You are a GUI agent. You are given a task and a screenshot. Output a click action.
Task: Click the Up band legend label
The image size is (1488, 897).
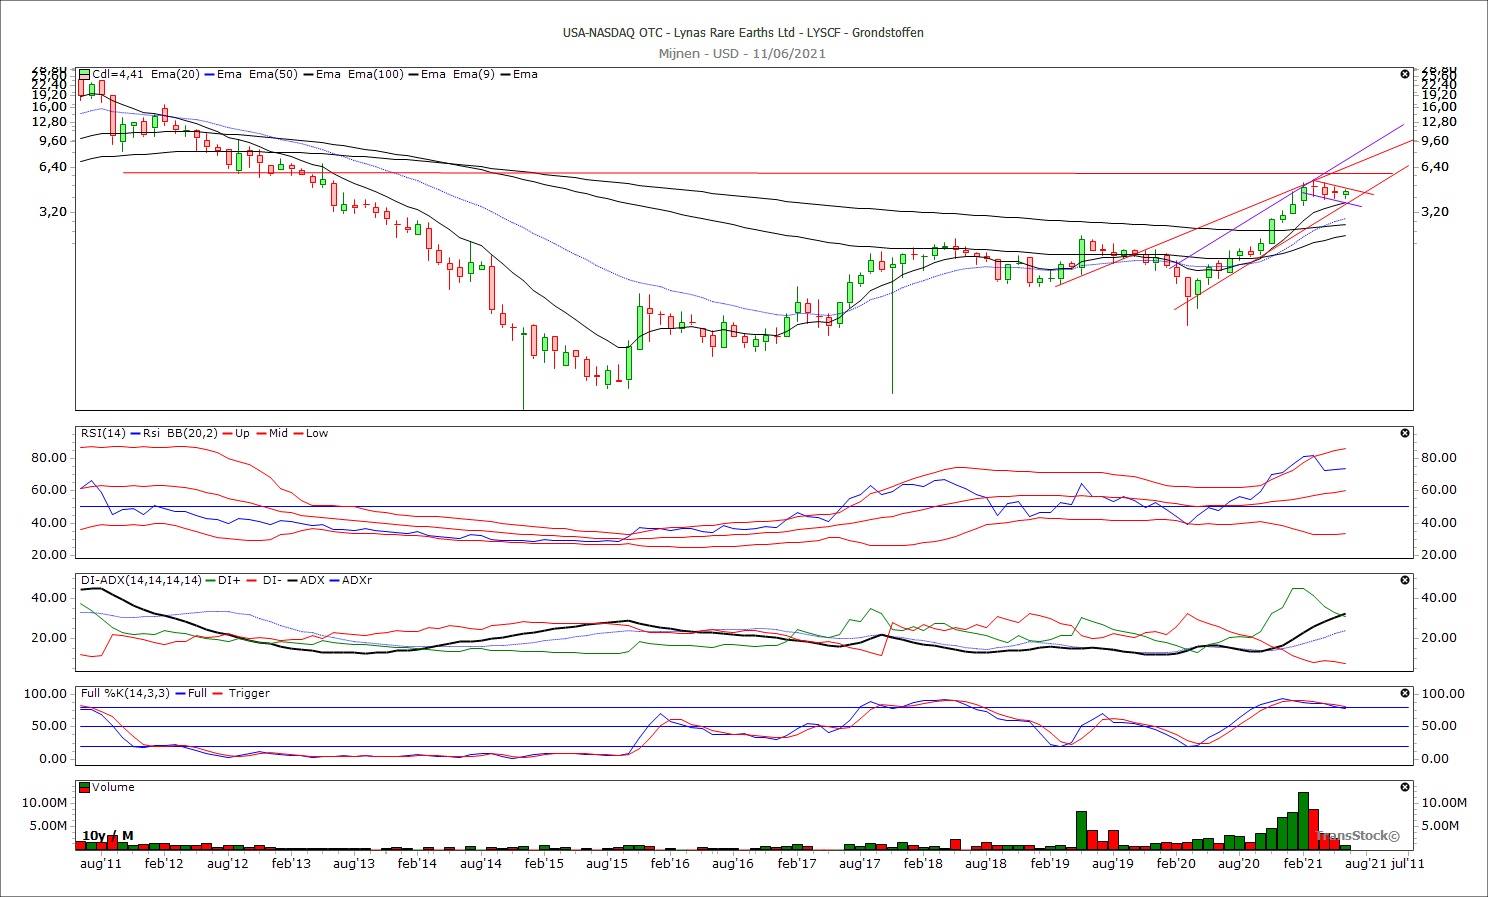242,433
